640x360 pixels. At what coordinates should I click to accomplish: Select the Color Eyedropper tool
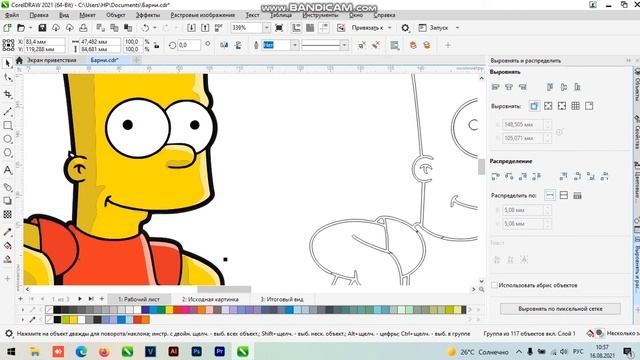tap(7, 232)
